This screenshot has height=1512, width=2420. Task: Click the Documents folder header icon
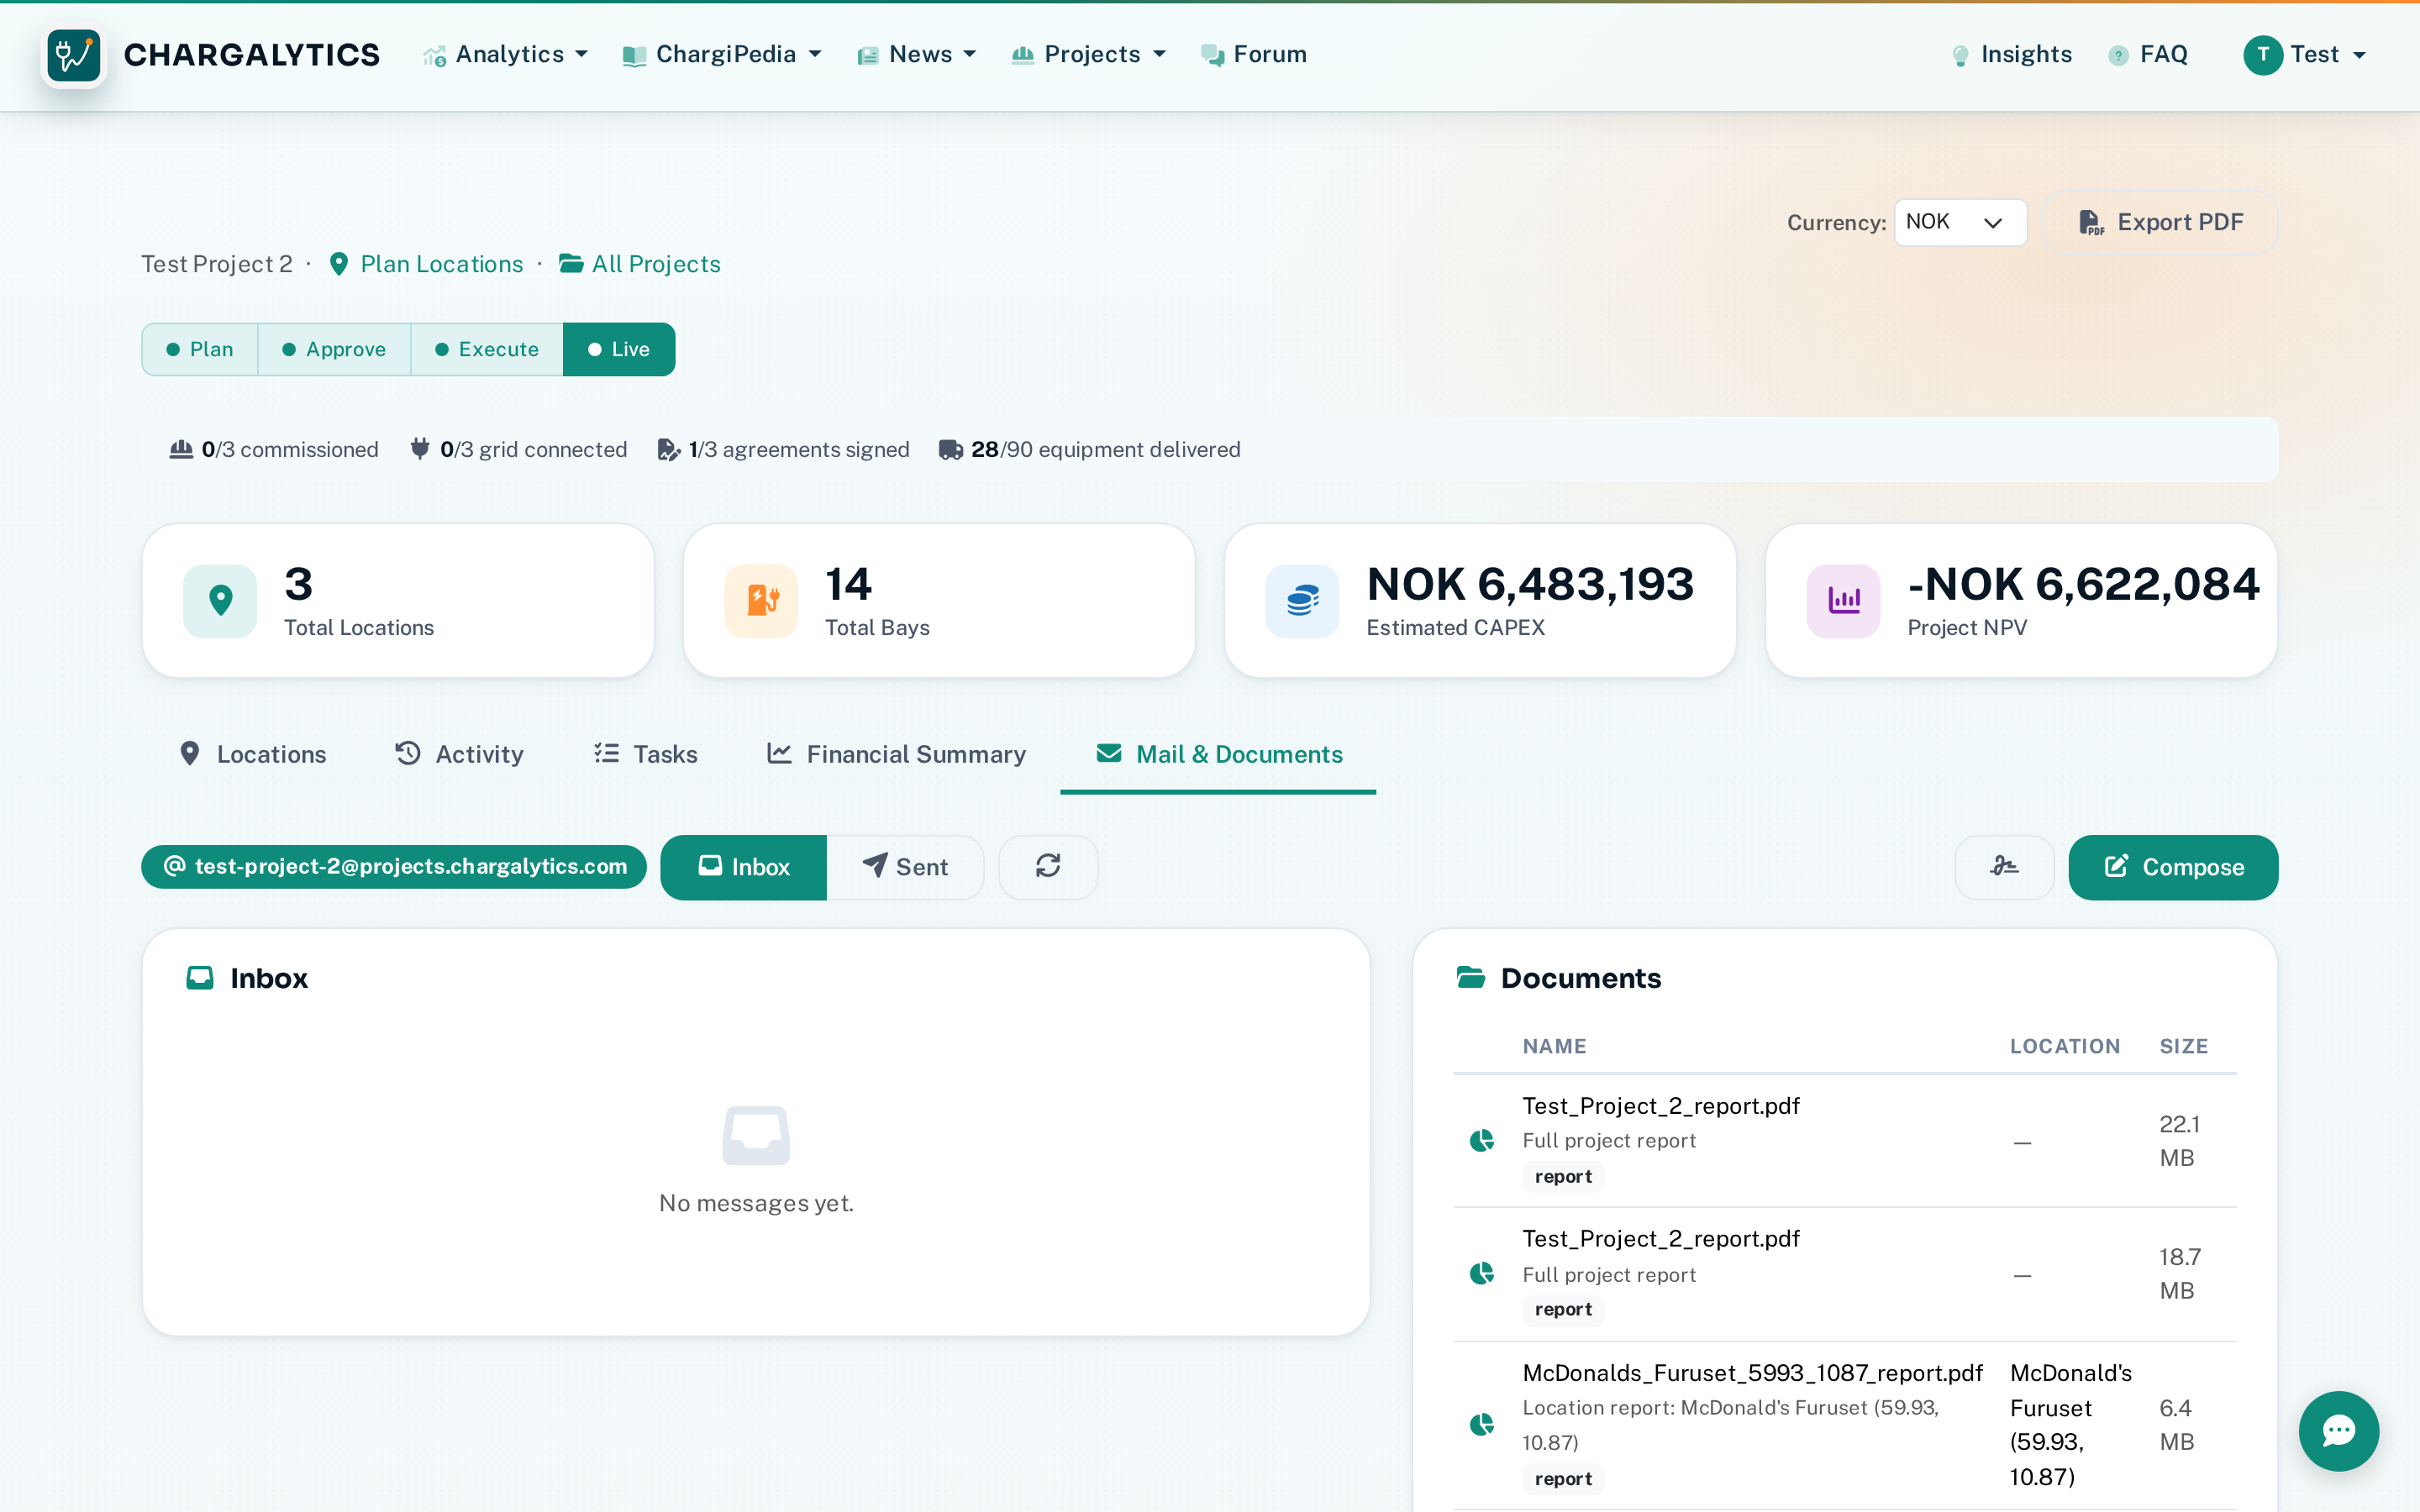[x=1471, y=977]
